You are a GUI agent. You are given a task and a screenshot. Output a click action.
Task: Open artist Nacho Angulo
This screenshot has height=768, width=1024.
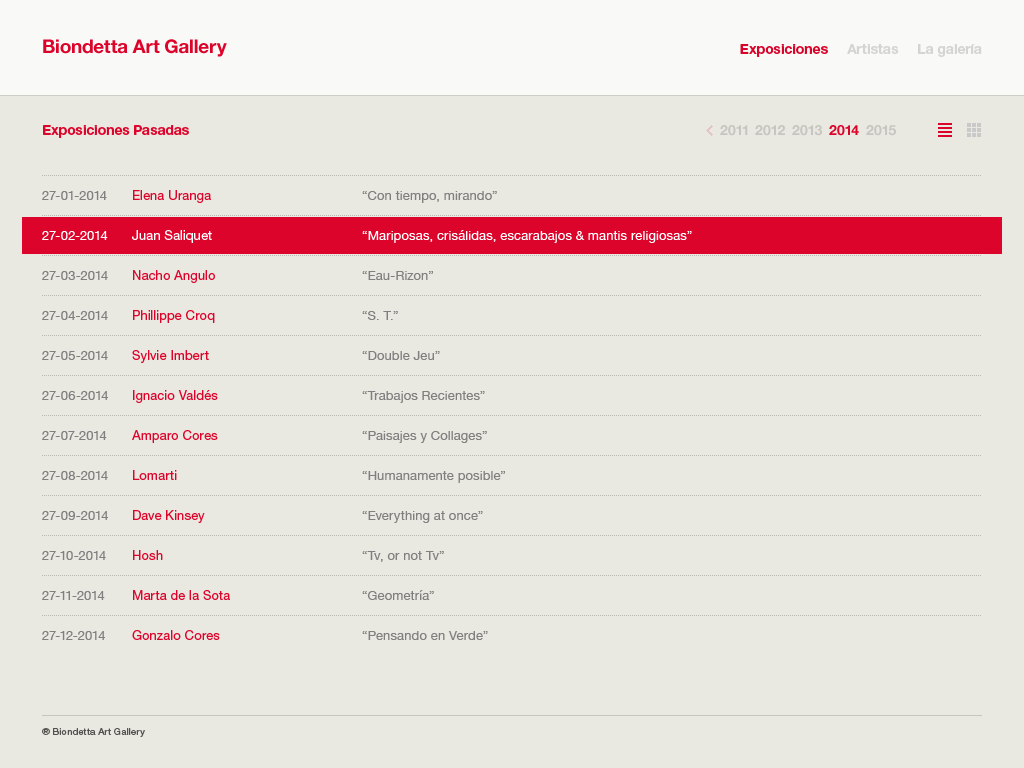(x=173, y=276)
